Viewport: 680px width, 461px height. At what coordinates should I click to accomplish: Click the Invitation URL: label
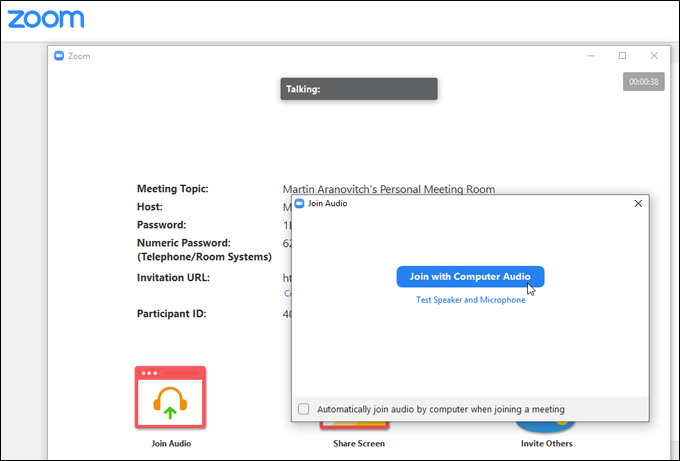click(173, 278)
